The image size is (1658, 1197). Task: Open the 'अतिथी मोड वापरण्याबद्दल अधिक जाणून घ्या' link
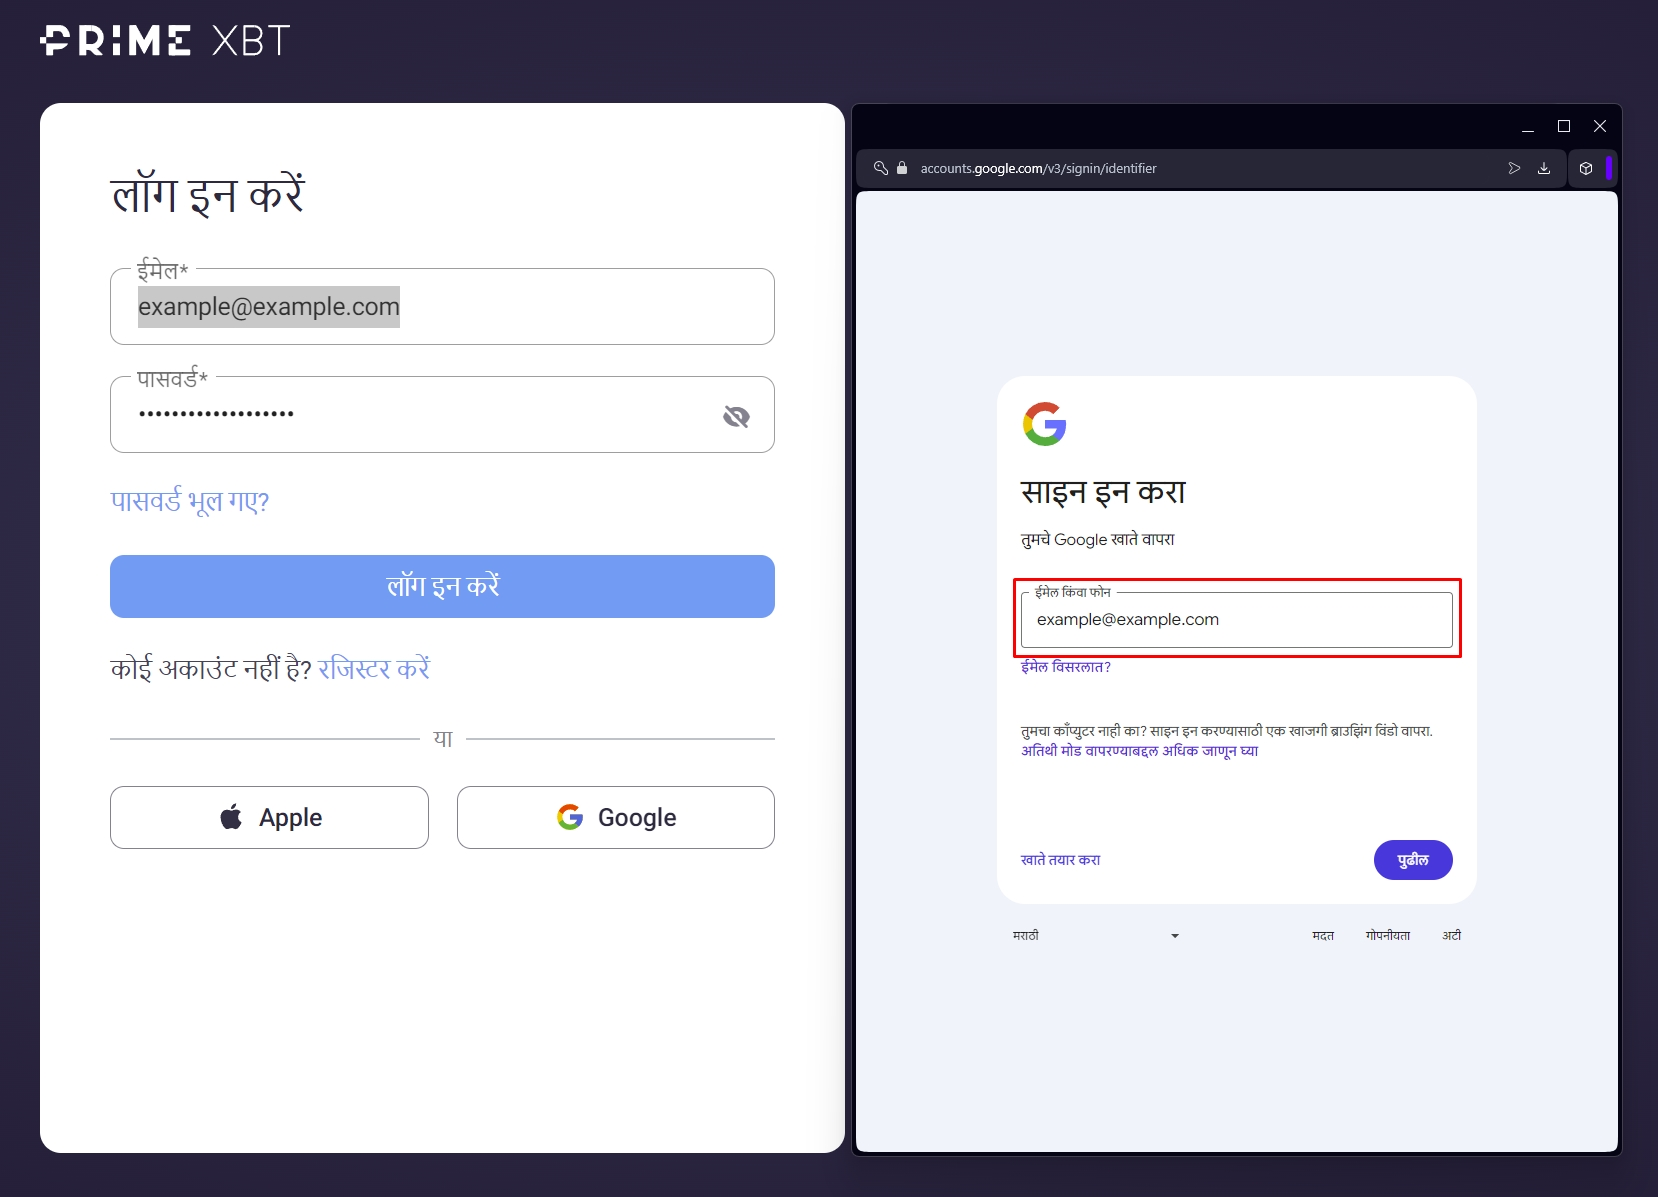1139,751
